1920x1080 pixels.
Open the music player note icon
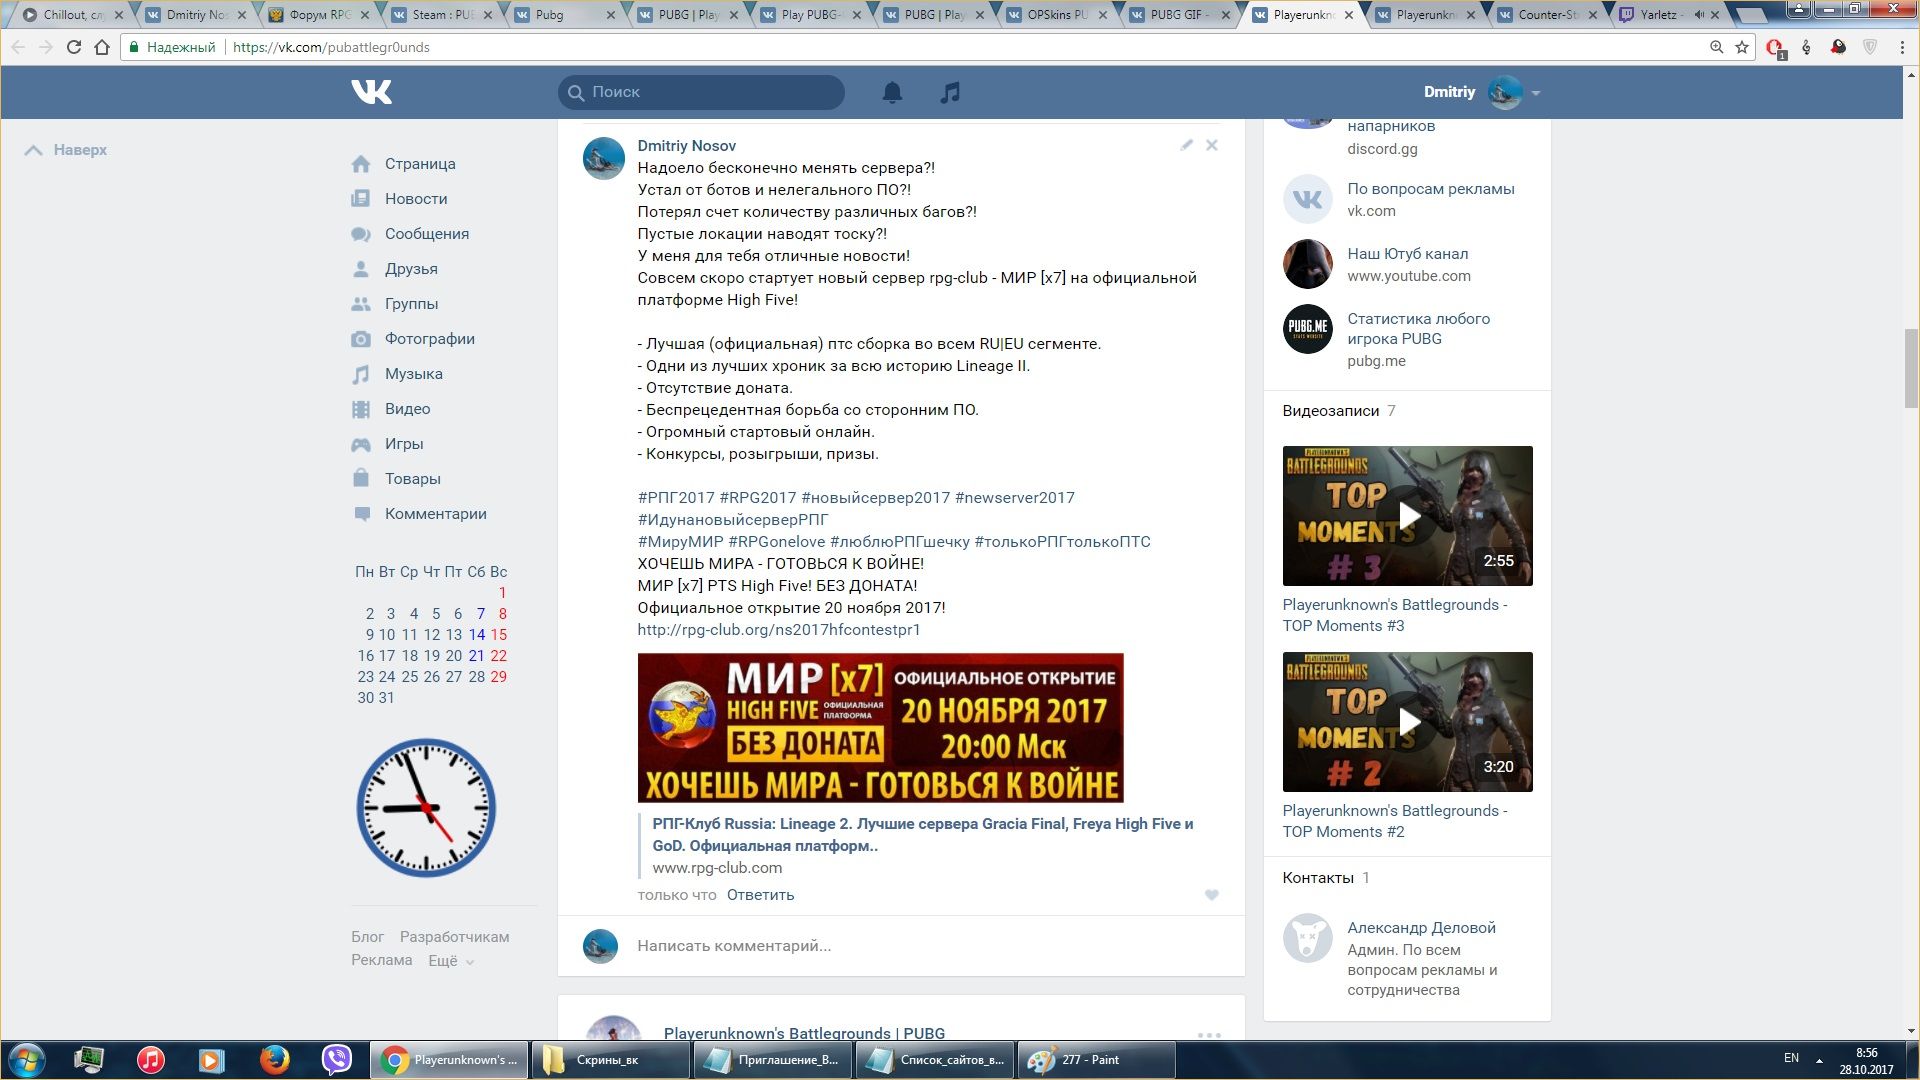coord(950,92)
